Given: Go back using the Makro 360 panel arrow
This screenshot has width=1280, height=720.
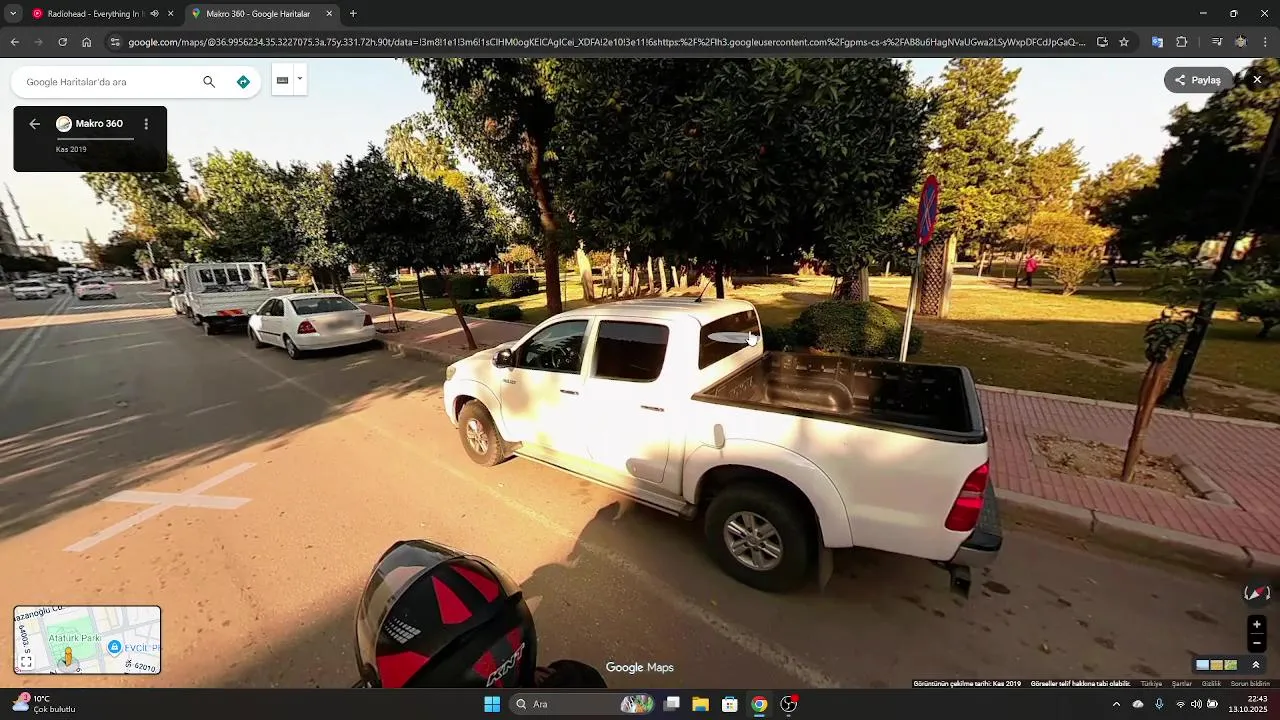Looking at the screenshot, I should pos(34,124).
